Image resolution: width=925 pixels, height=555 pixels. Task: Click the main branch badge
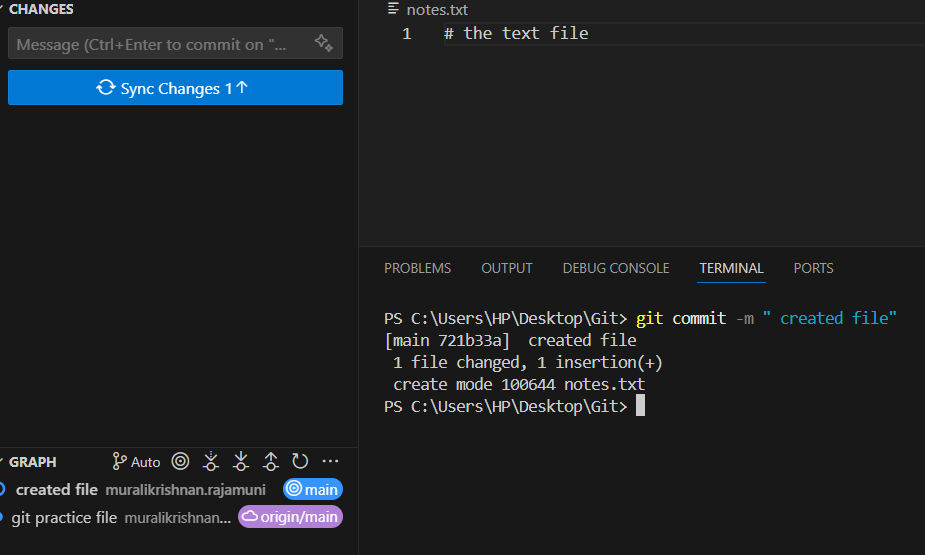tap(313, 490)
